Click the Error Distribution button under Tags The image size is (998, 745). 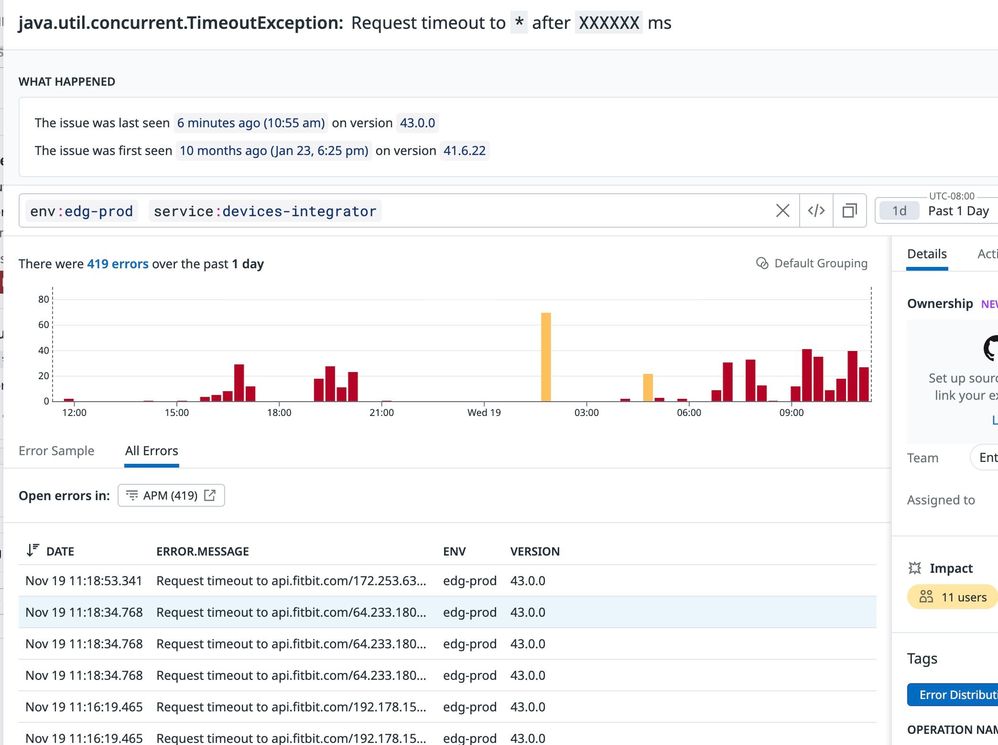pyautogui.click(x=954, y=695)
